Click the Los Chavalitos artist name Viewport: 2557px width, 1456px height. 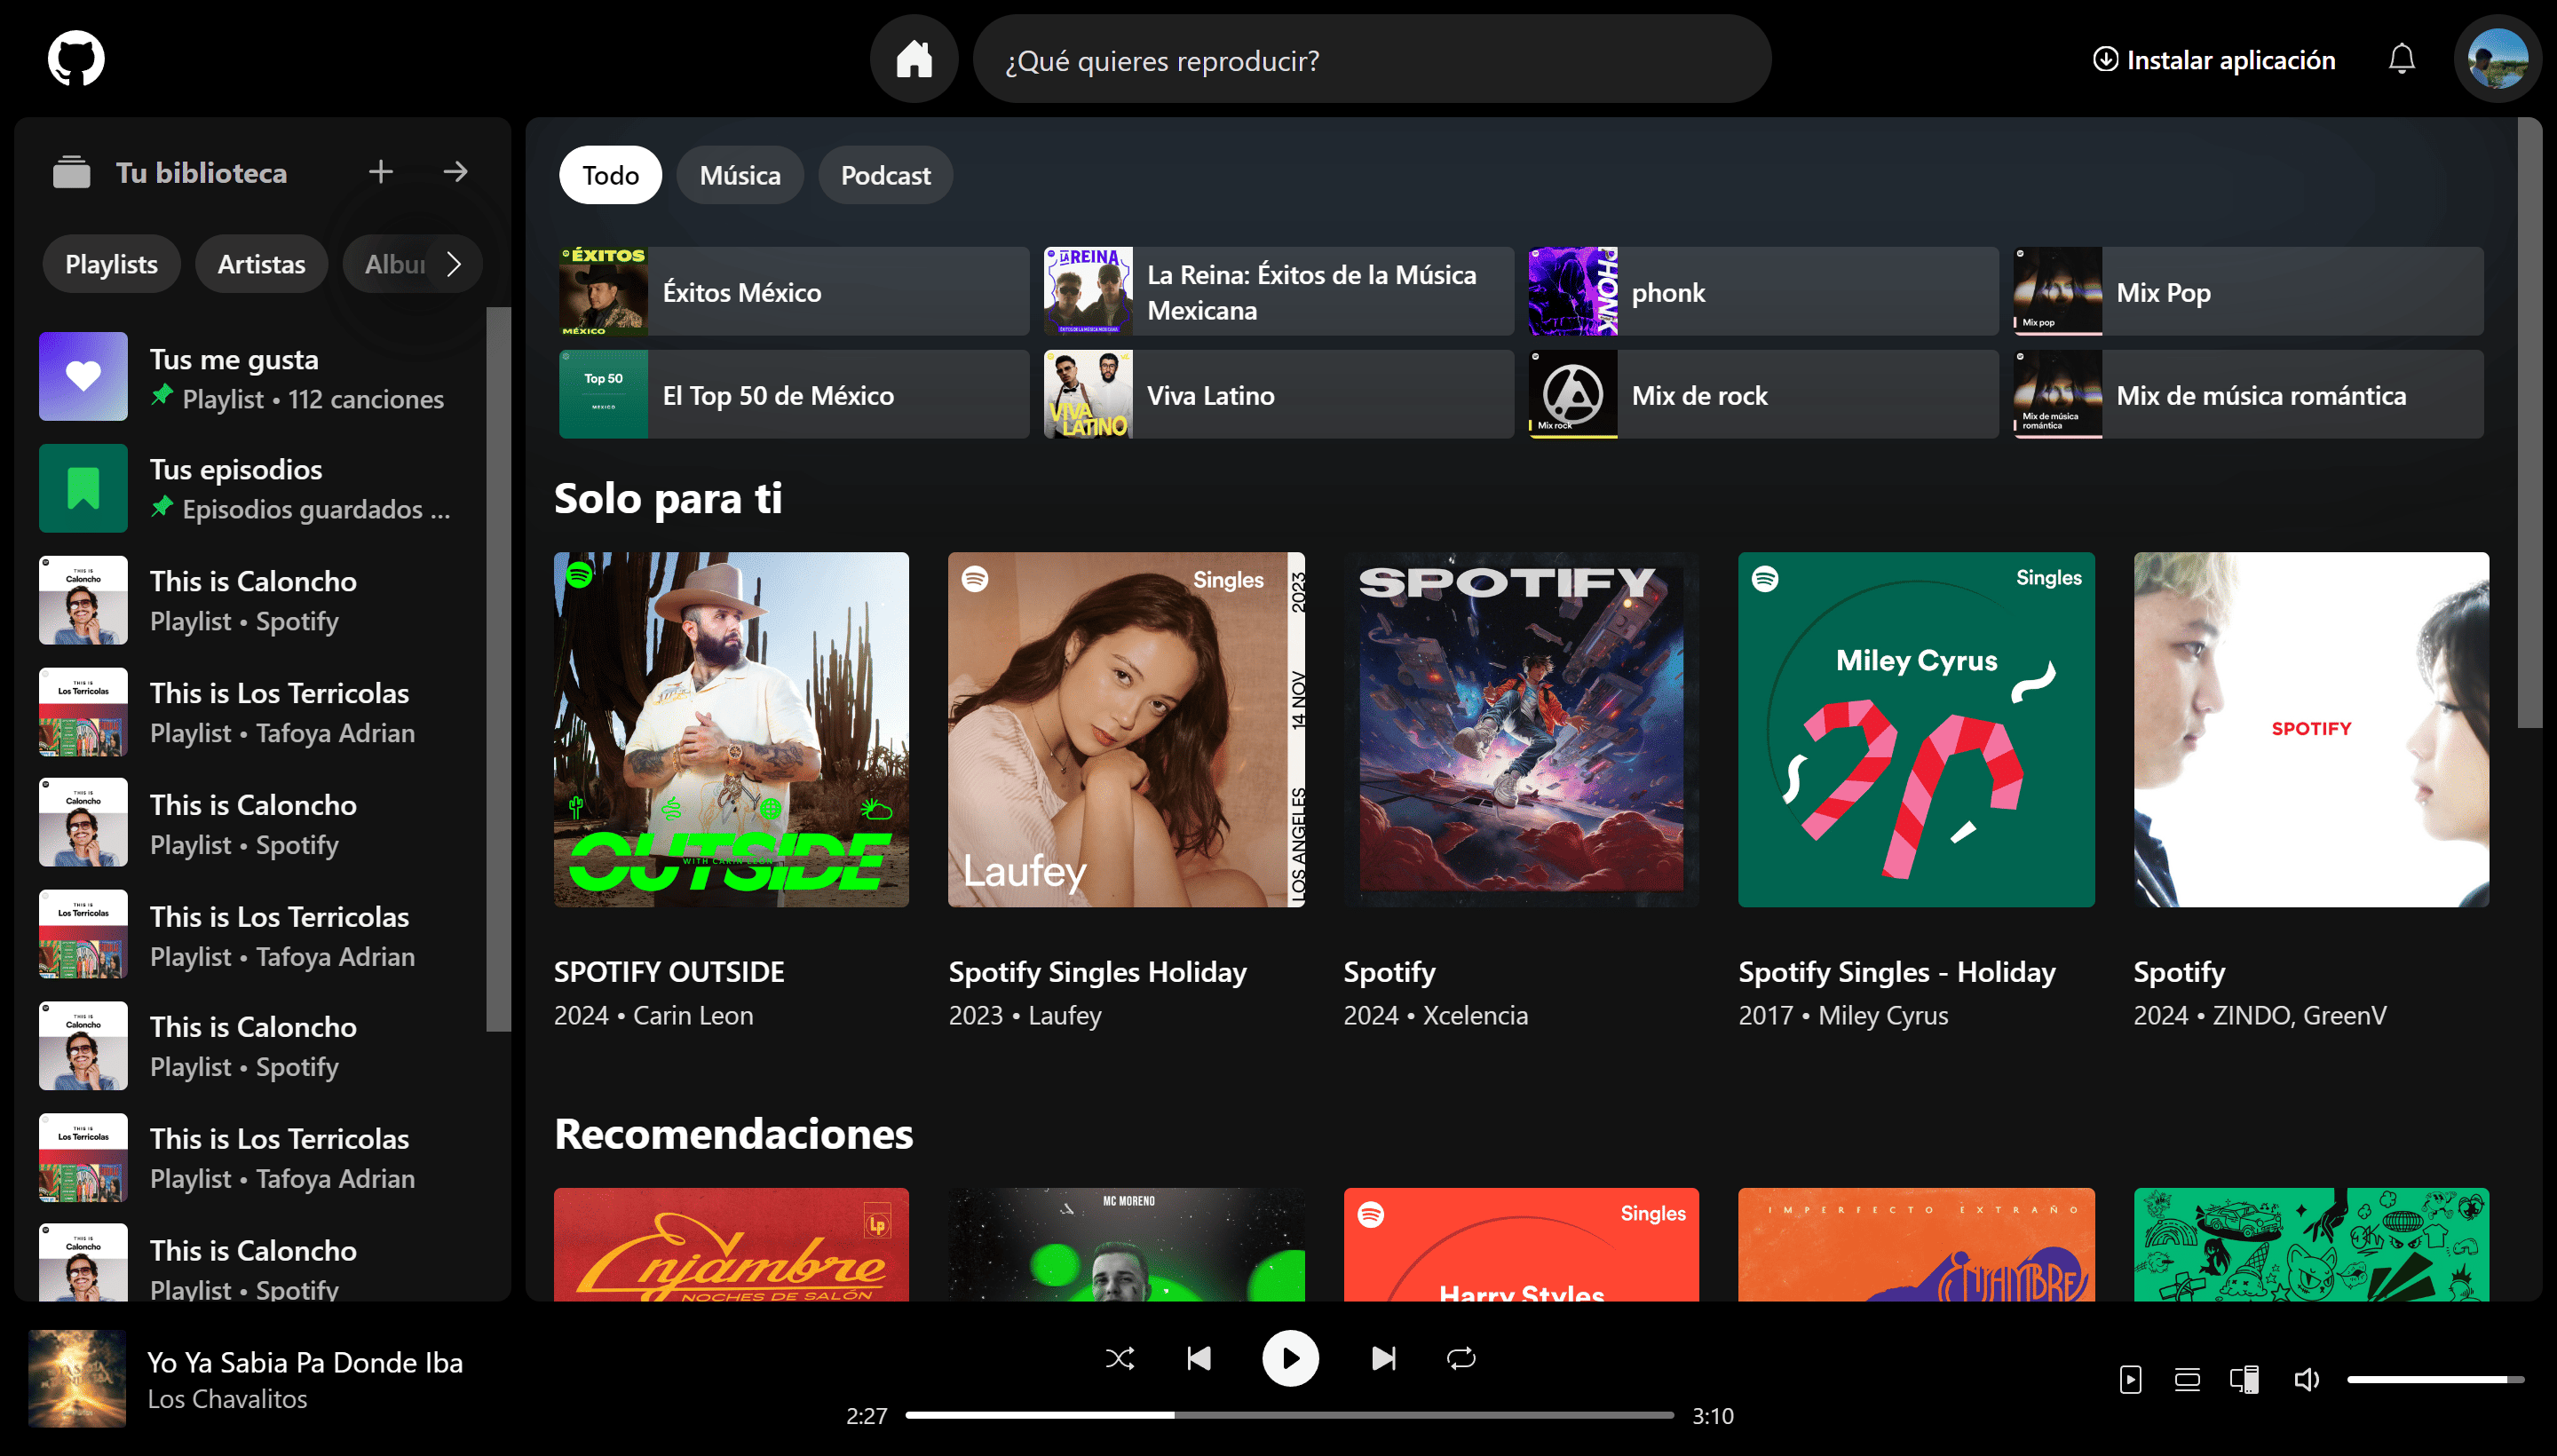point(227,1398)
